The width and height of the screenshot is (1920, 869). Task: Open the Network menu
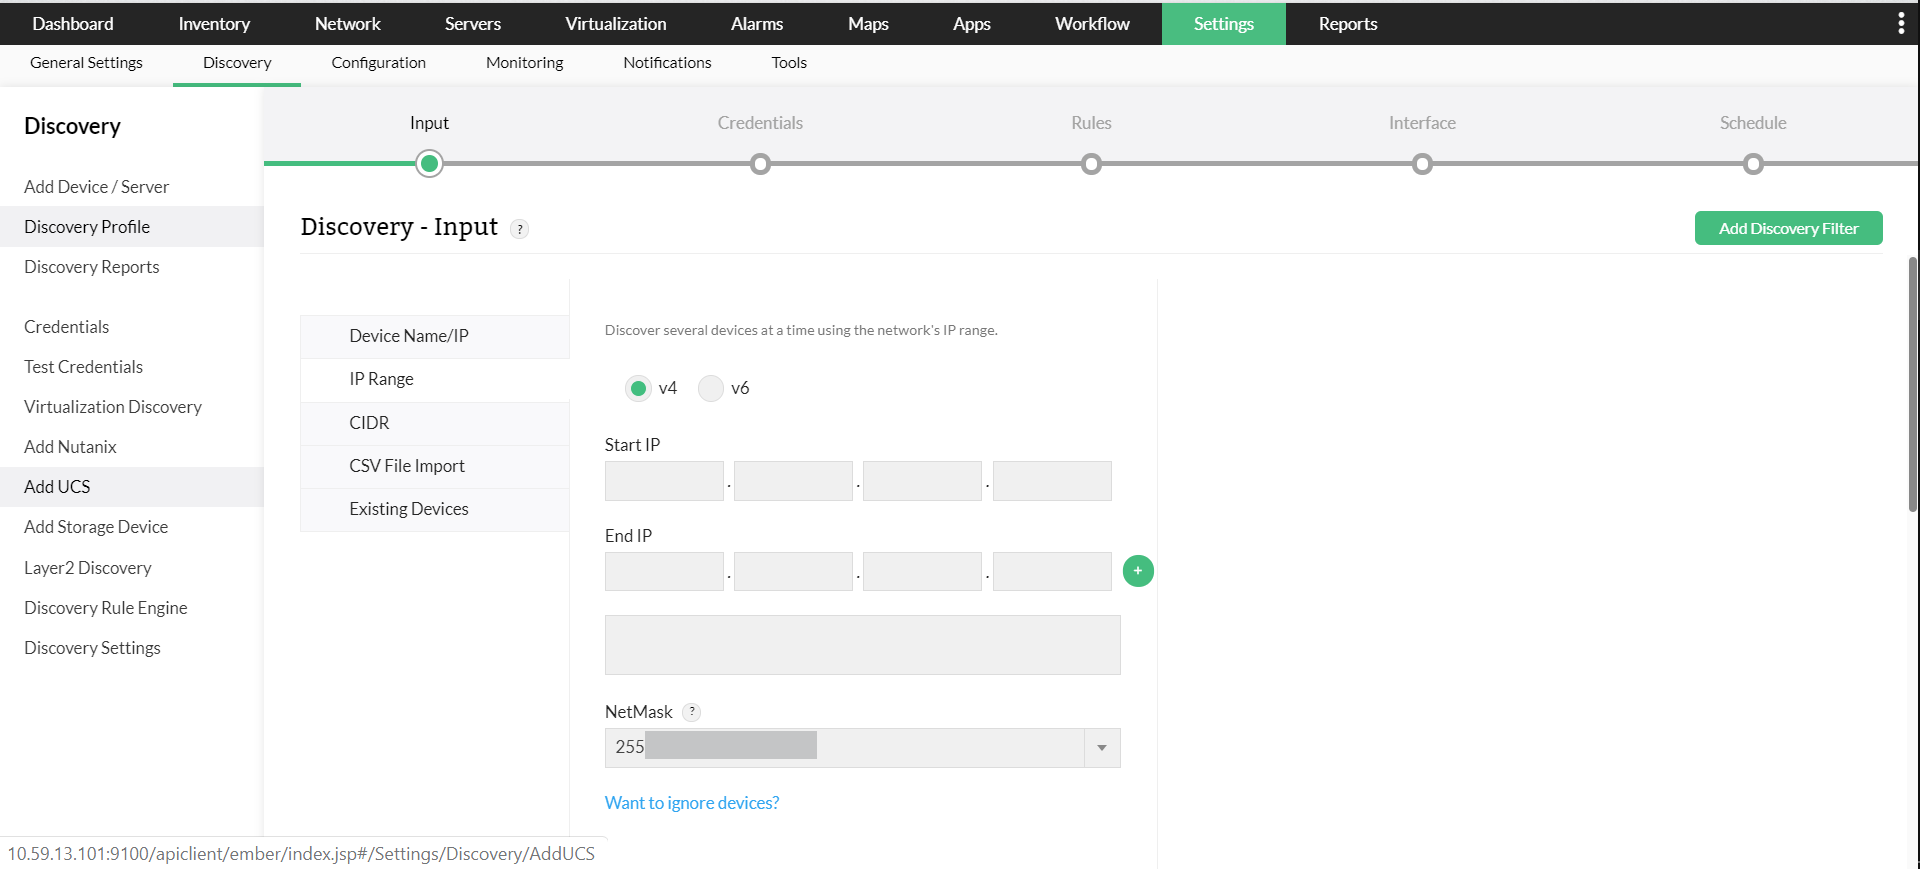click(x=348, y=23)
